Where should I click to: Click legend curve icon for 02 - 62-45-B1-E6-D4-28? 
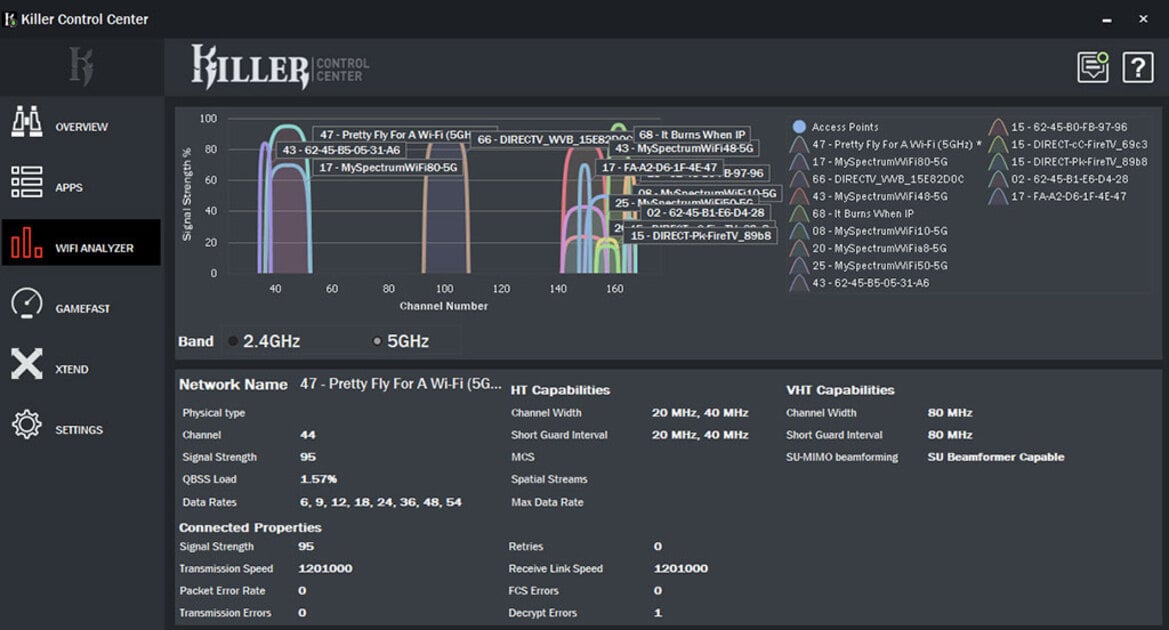[x=998, y=179]
